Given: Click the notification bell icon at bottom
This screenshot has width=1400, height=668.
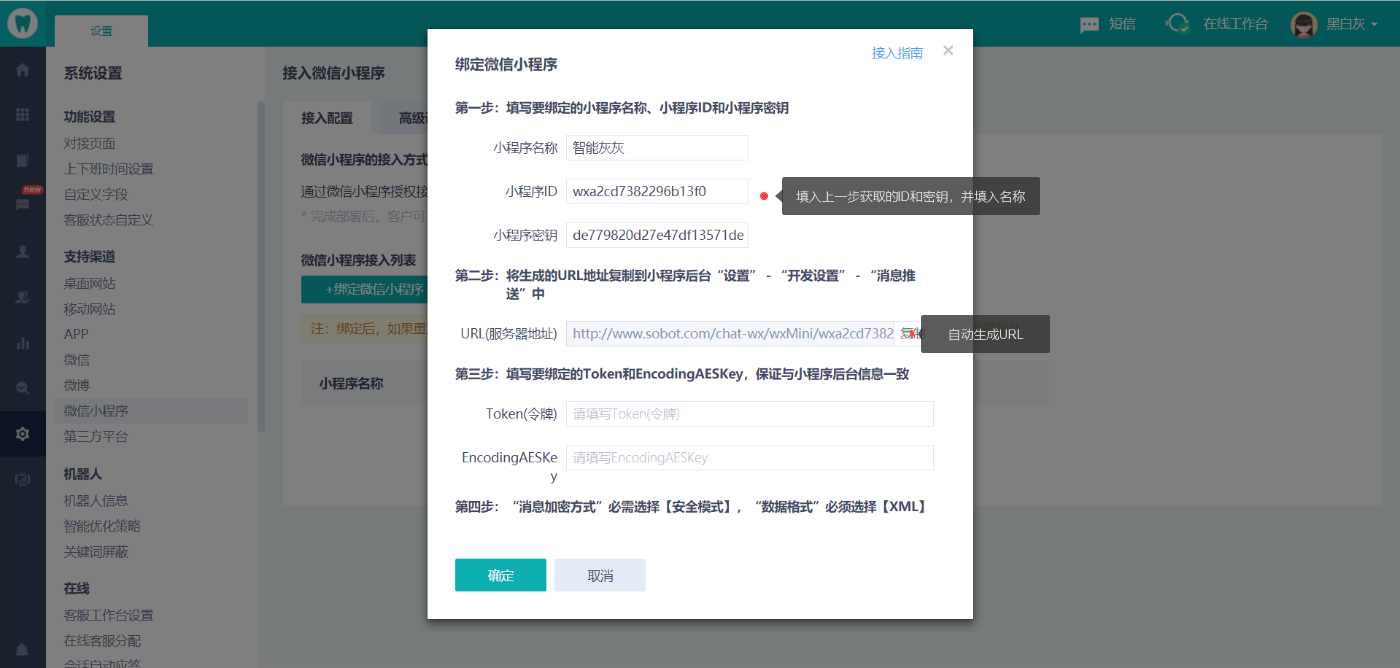Looking at the screenshot, I should pyautogui.click(x=22, y=649).
